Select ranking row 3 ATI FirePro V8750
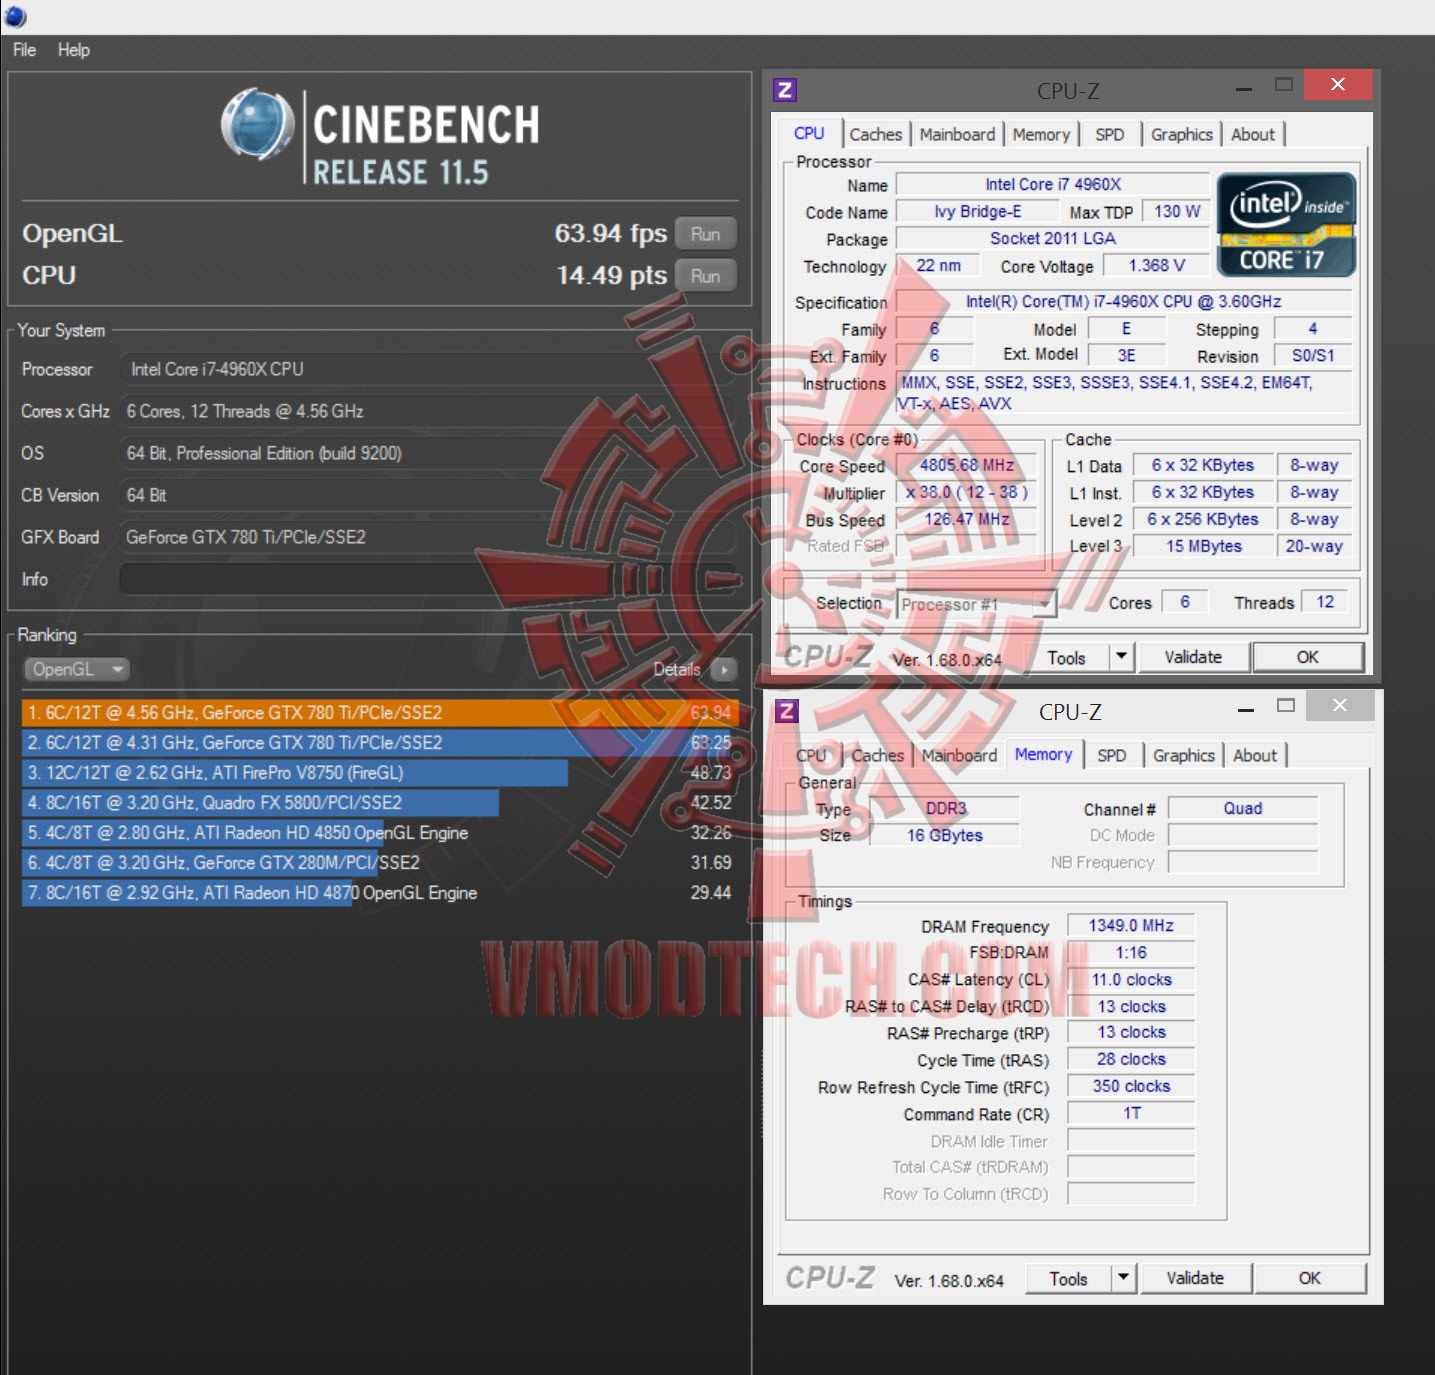The image size is (1435, 1375). coord(379,773)
